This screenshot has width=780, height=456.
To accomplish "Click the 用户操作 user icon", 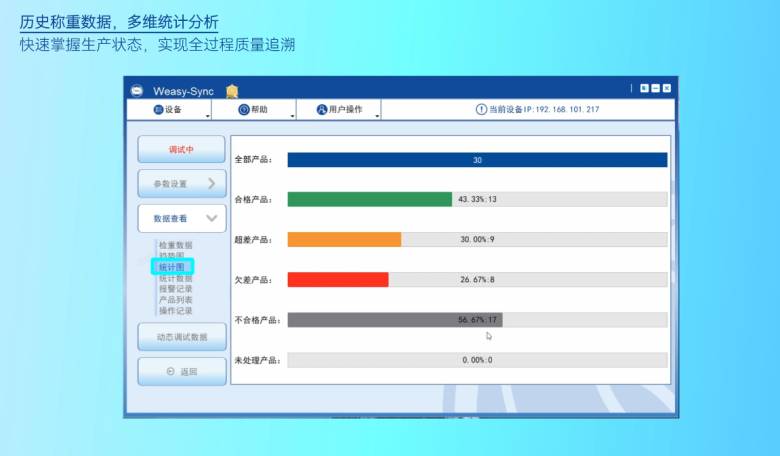I will pos(321,110).
